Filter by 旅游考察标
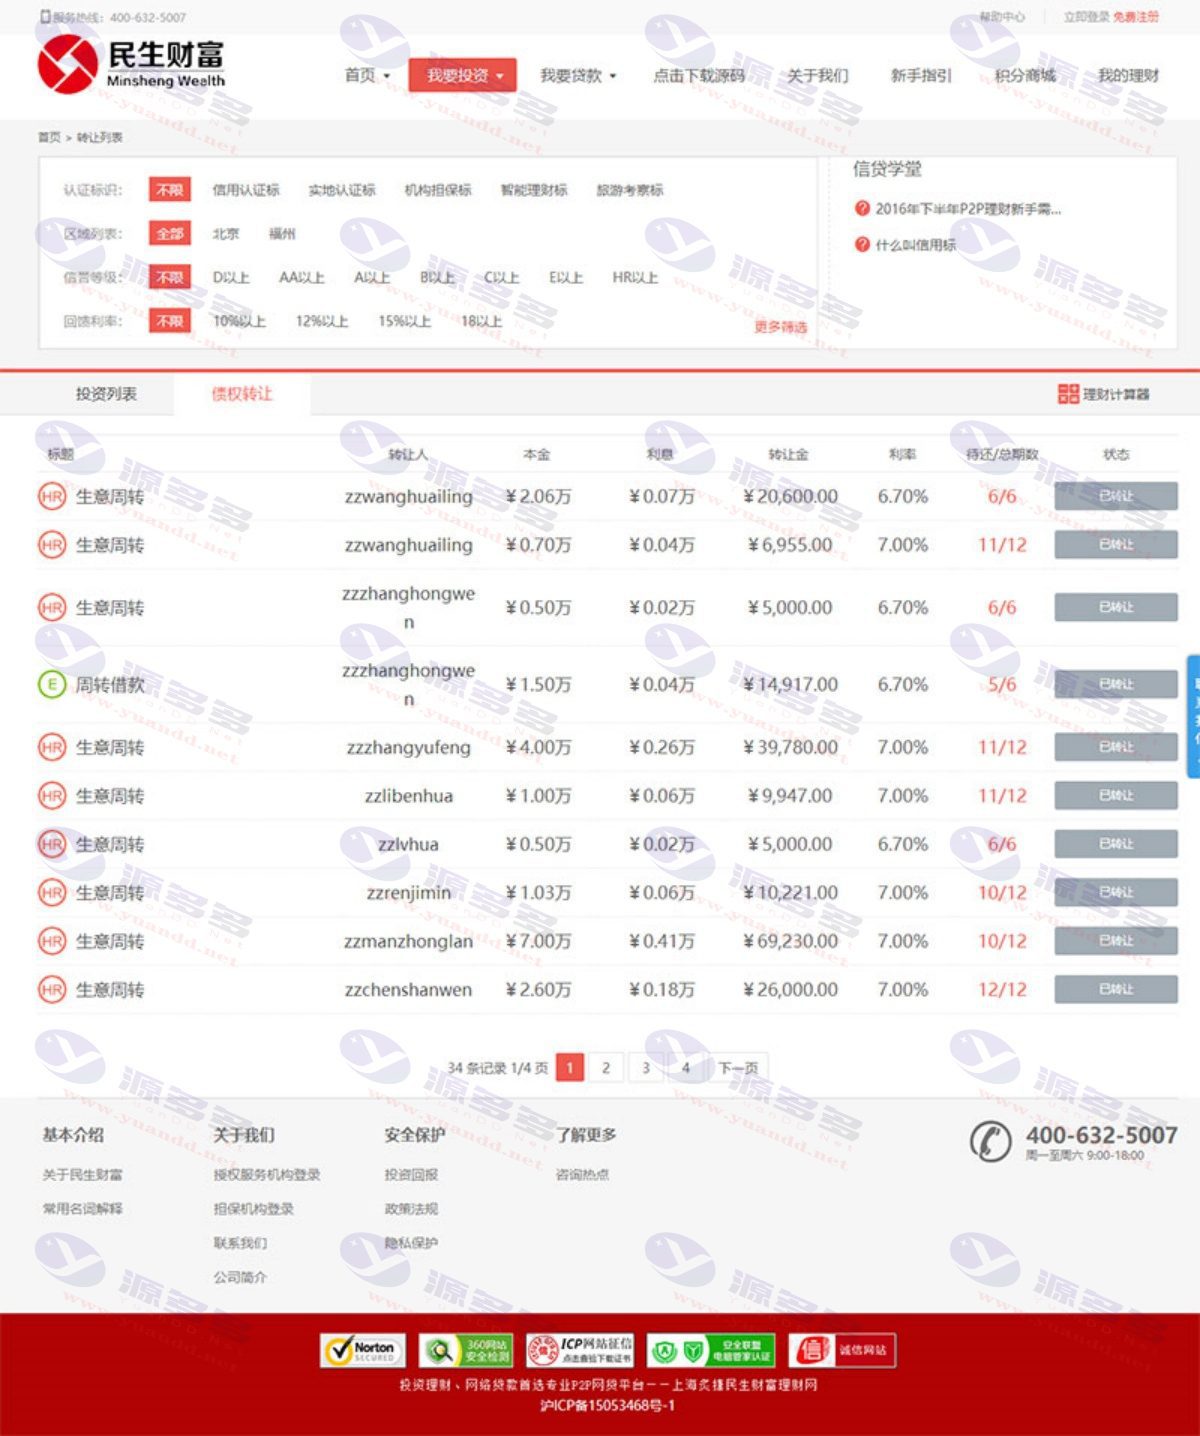1200x1436 pixels. (630, 190)
